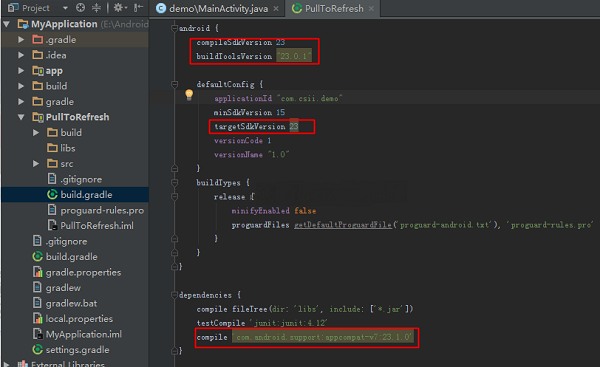Select gradlew.bat file
Viewport: 600px width, 367px height.
(x=72, y=303)
